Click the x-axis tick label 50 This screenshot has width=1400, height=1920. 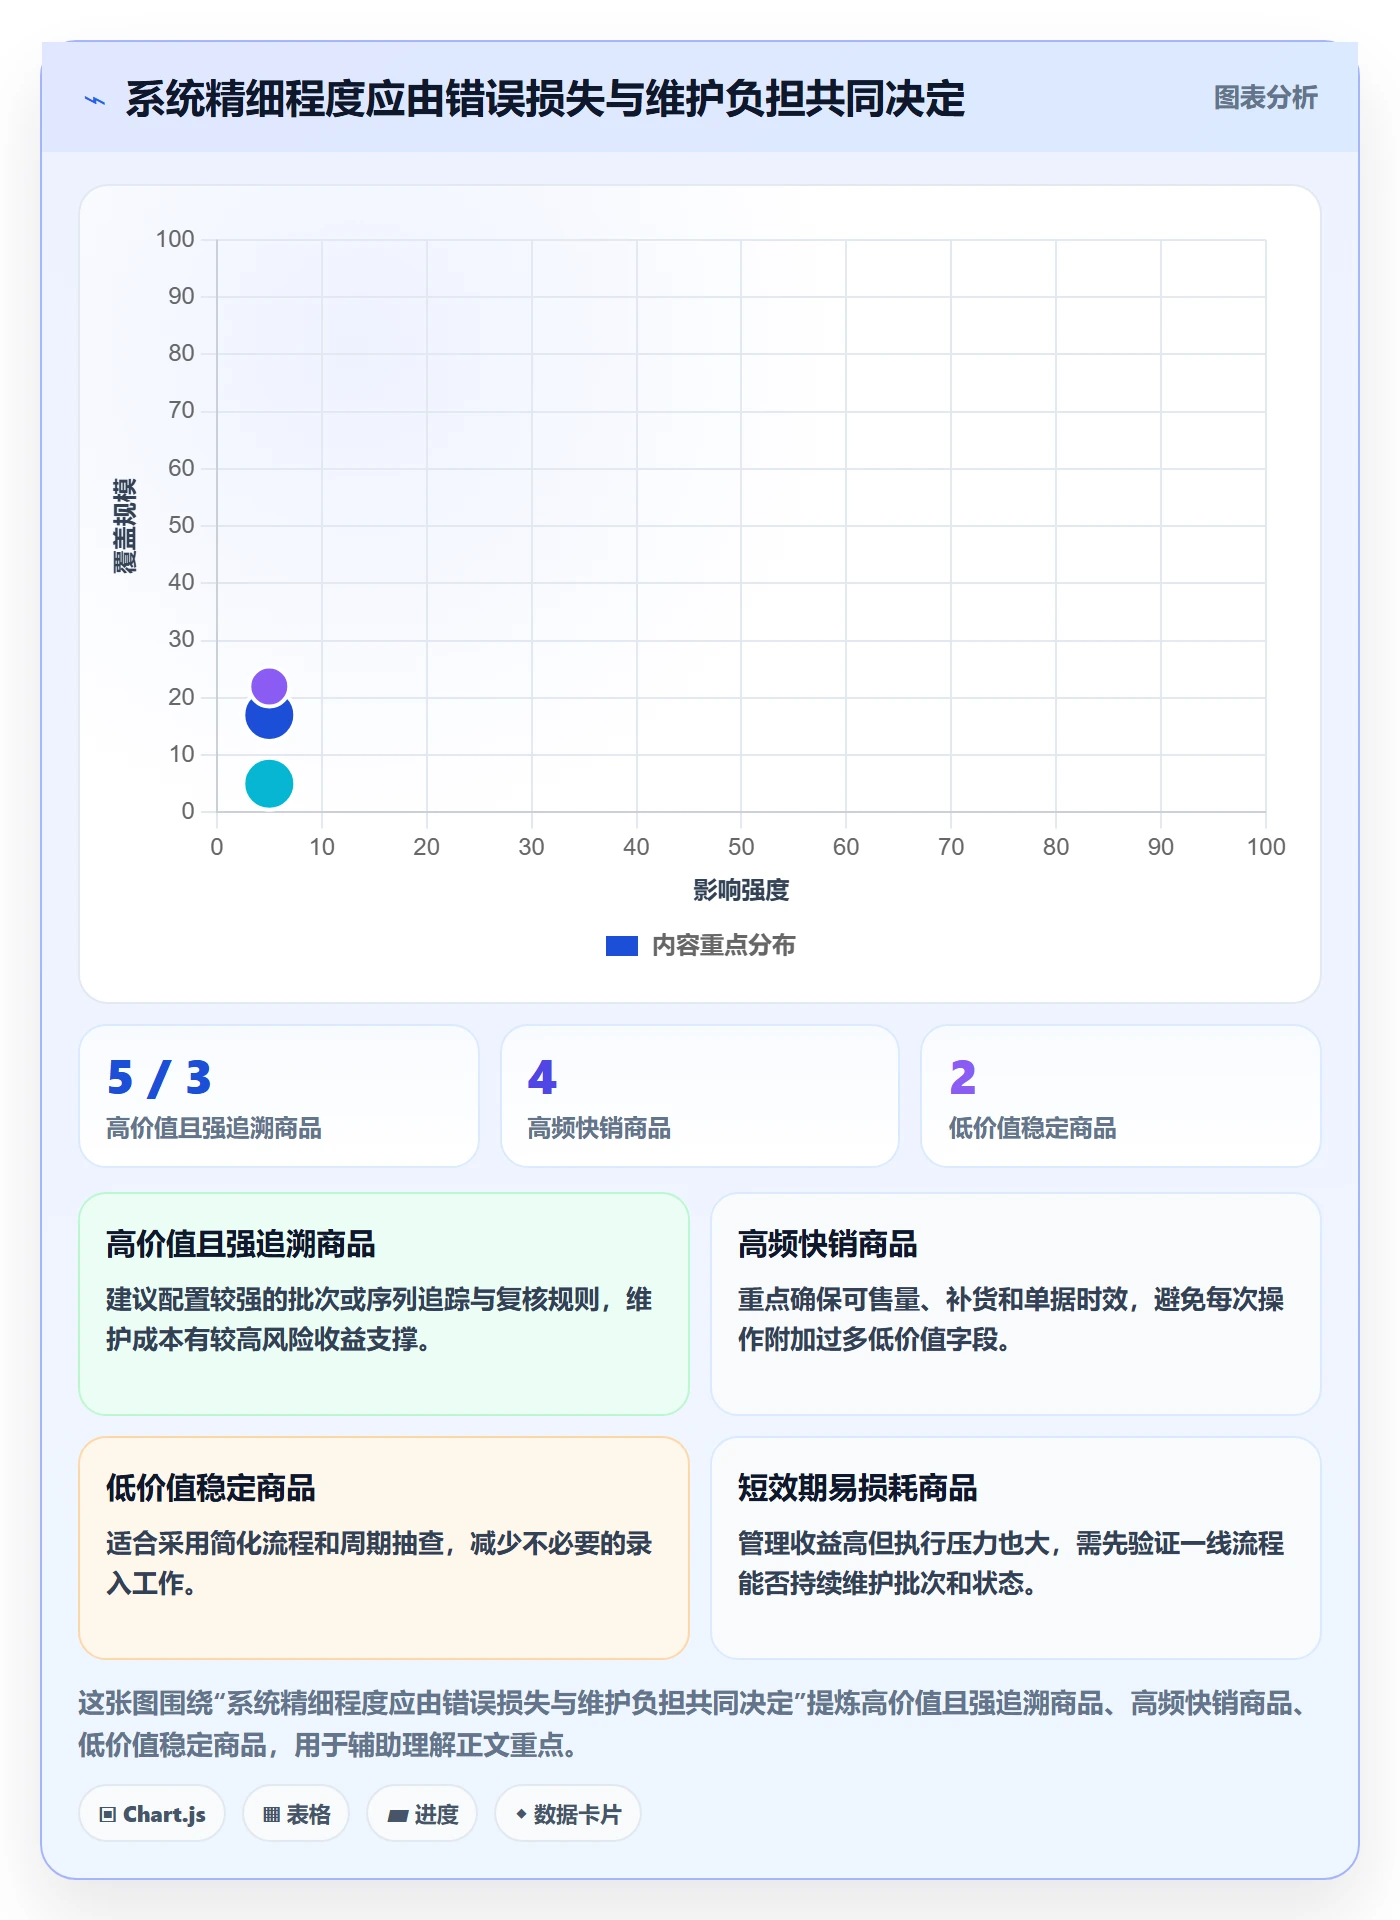741,847
